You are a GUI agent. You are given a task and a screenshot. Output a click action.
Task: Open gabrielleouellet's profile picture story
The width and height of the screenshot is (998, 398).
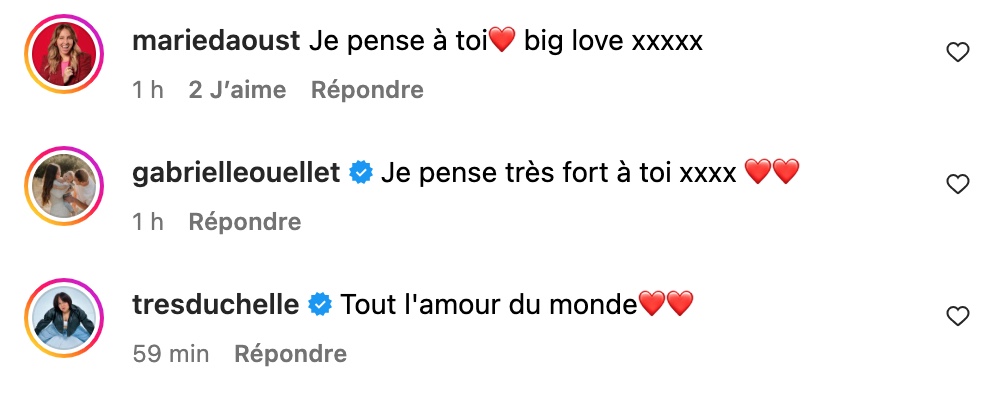(x=64, y=186)
